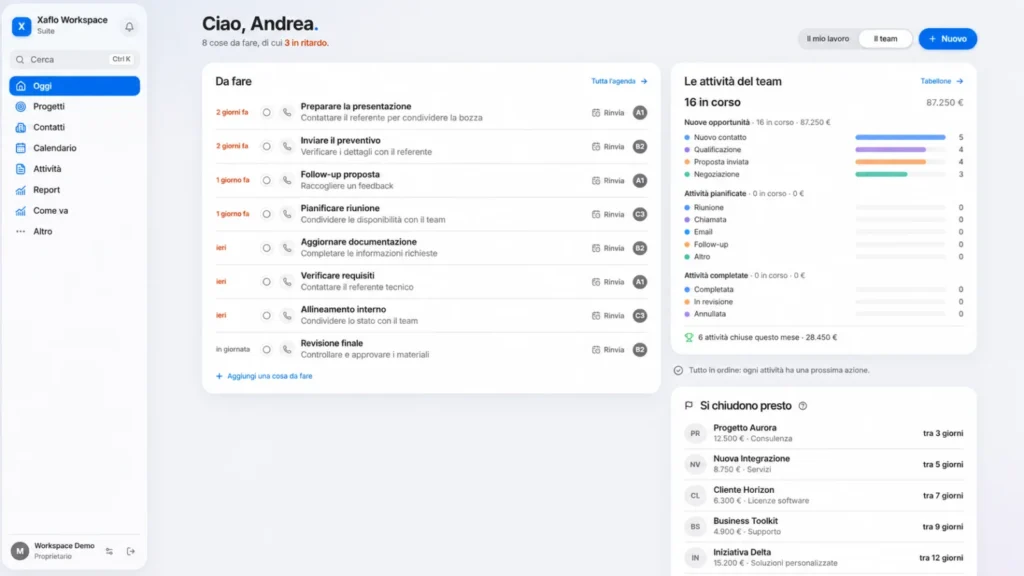
Task: Open Progetti in the sidebar
Action: pyautogui.click(x=74, y=106)
